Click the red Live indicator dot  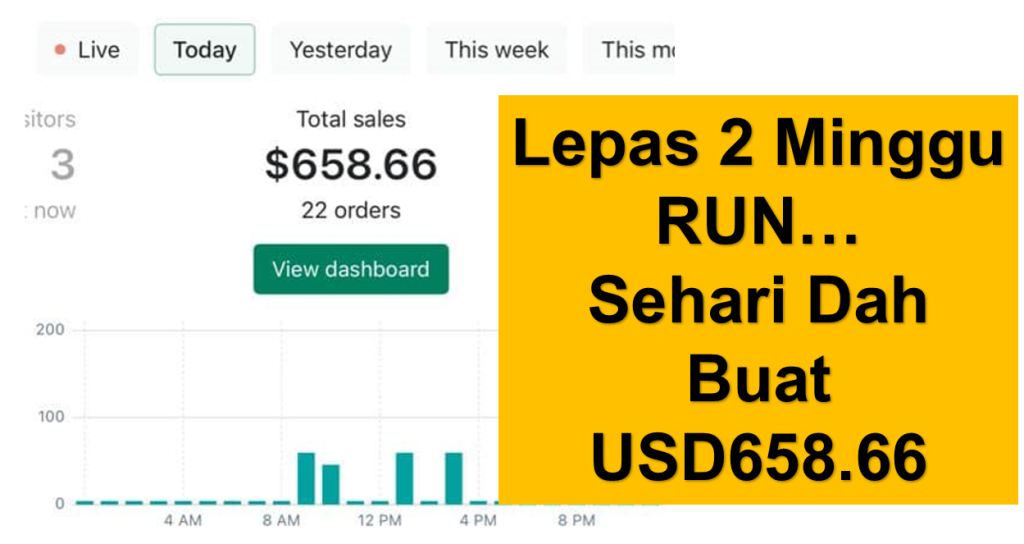coord(60,50)
